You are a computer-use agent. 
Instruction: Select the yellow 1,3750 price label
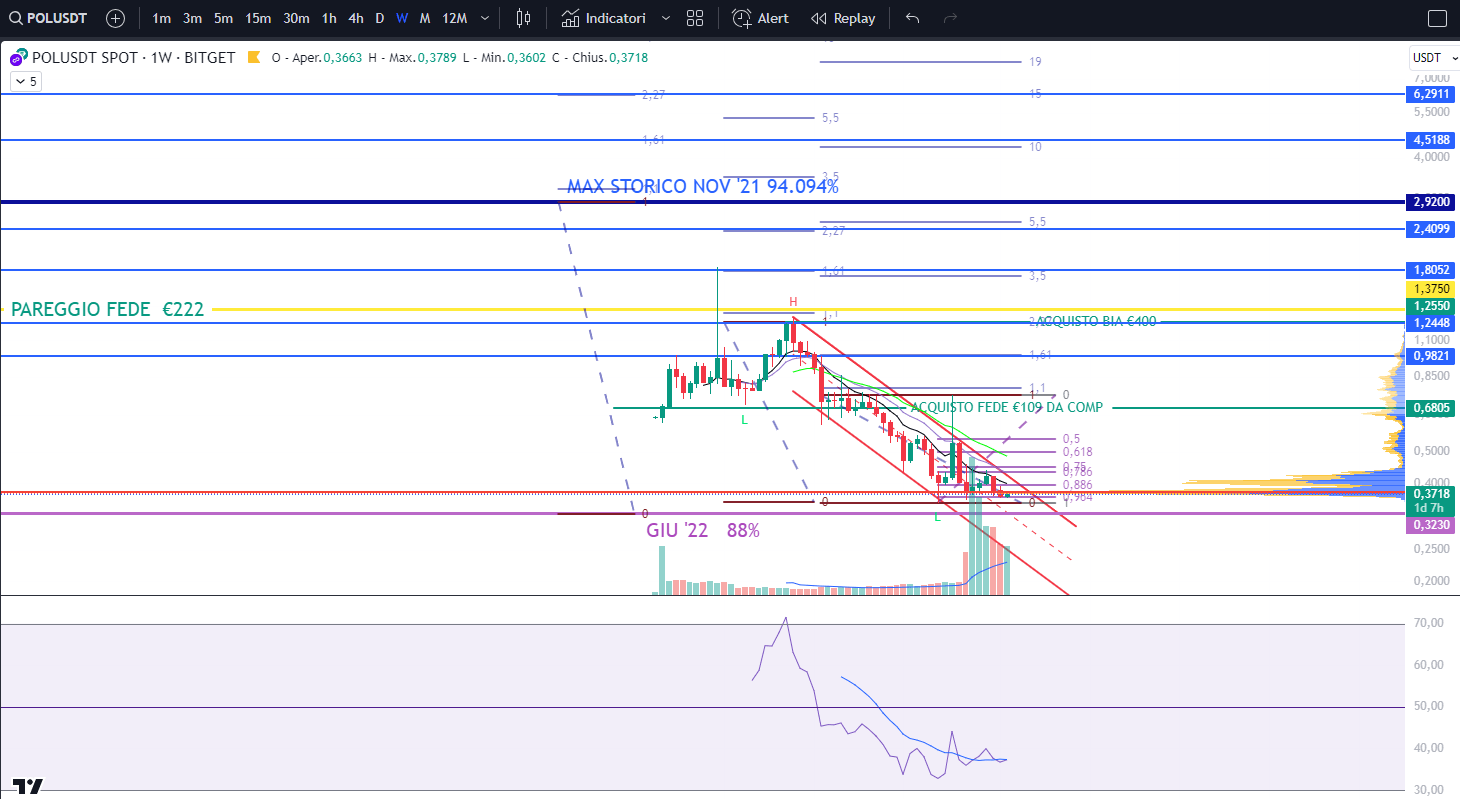1431,289
